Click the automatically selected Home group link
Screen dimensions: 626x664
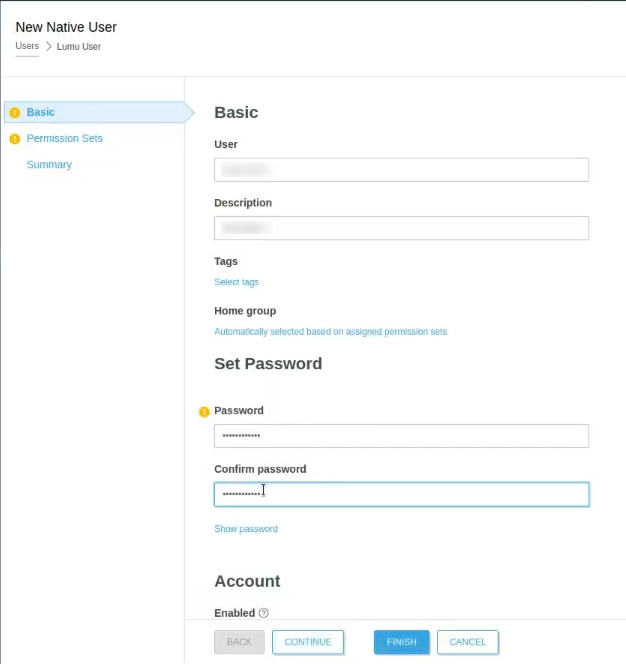(x=330, y=332)
